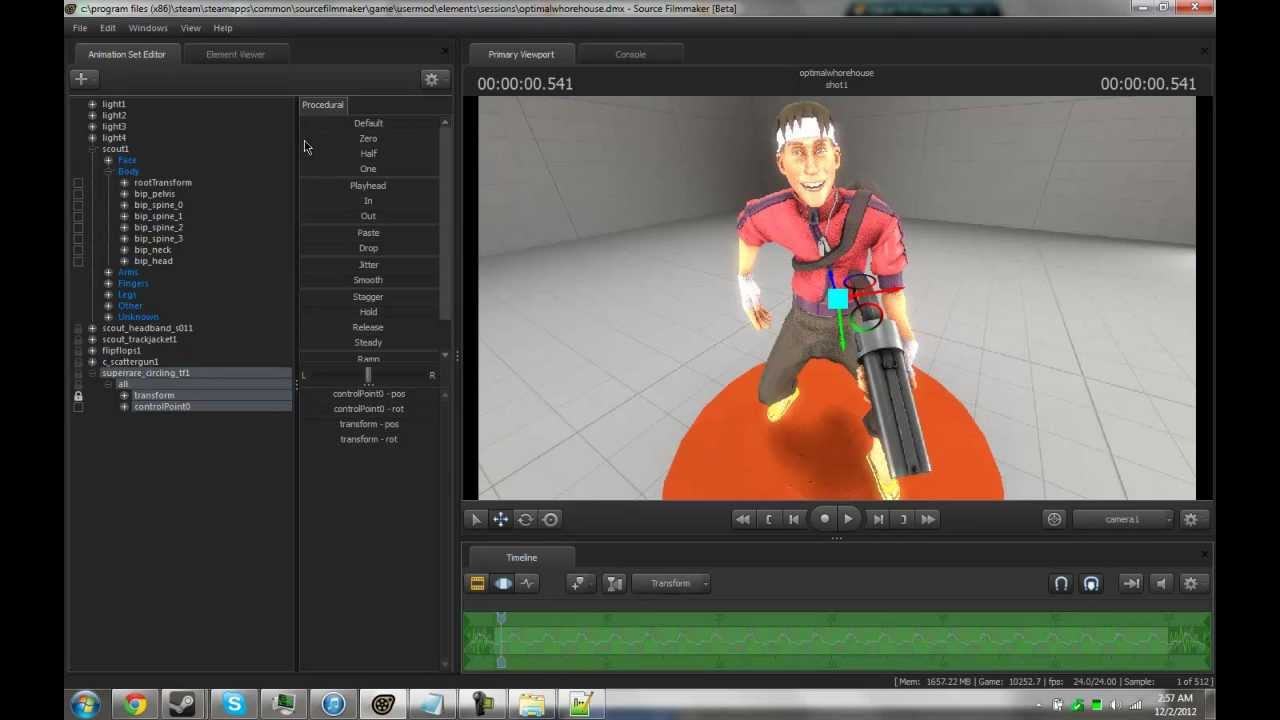Mute audio with the timeline speaker icon
This screenshot has width=1280, height=720.
click(x=1161, y=583)
